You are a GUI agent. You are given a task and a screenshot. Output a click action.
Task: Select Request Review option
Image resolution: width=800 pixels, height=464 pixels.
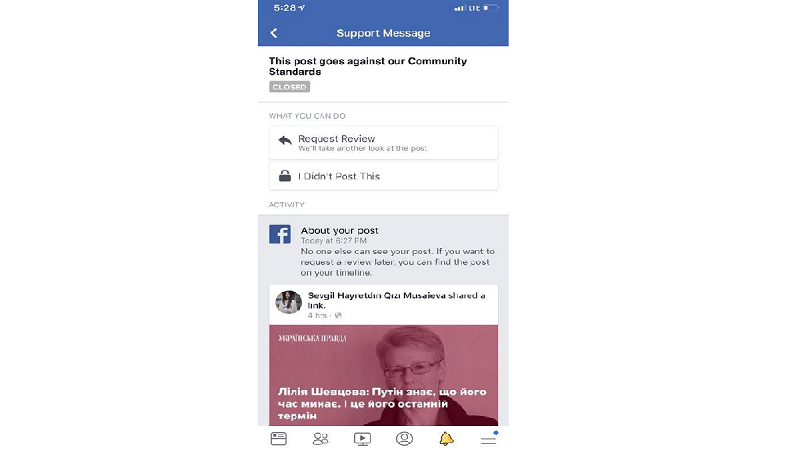383,143
